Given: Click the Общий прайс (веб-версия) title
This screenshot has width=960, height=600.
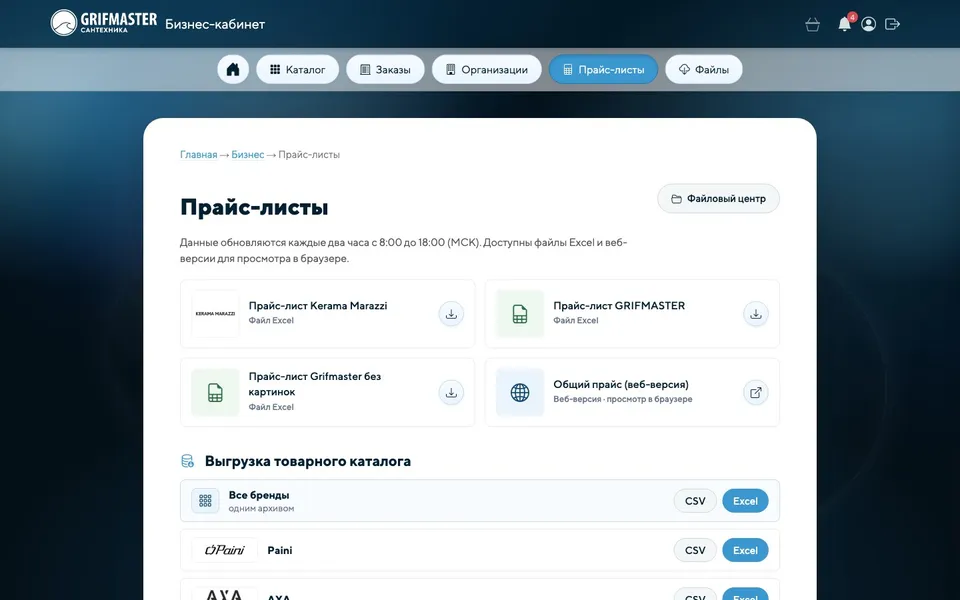Looking at the screenshot, I should tap(621, 384).
